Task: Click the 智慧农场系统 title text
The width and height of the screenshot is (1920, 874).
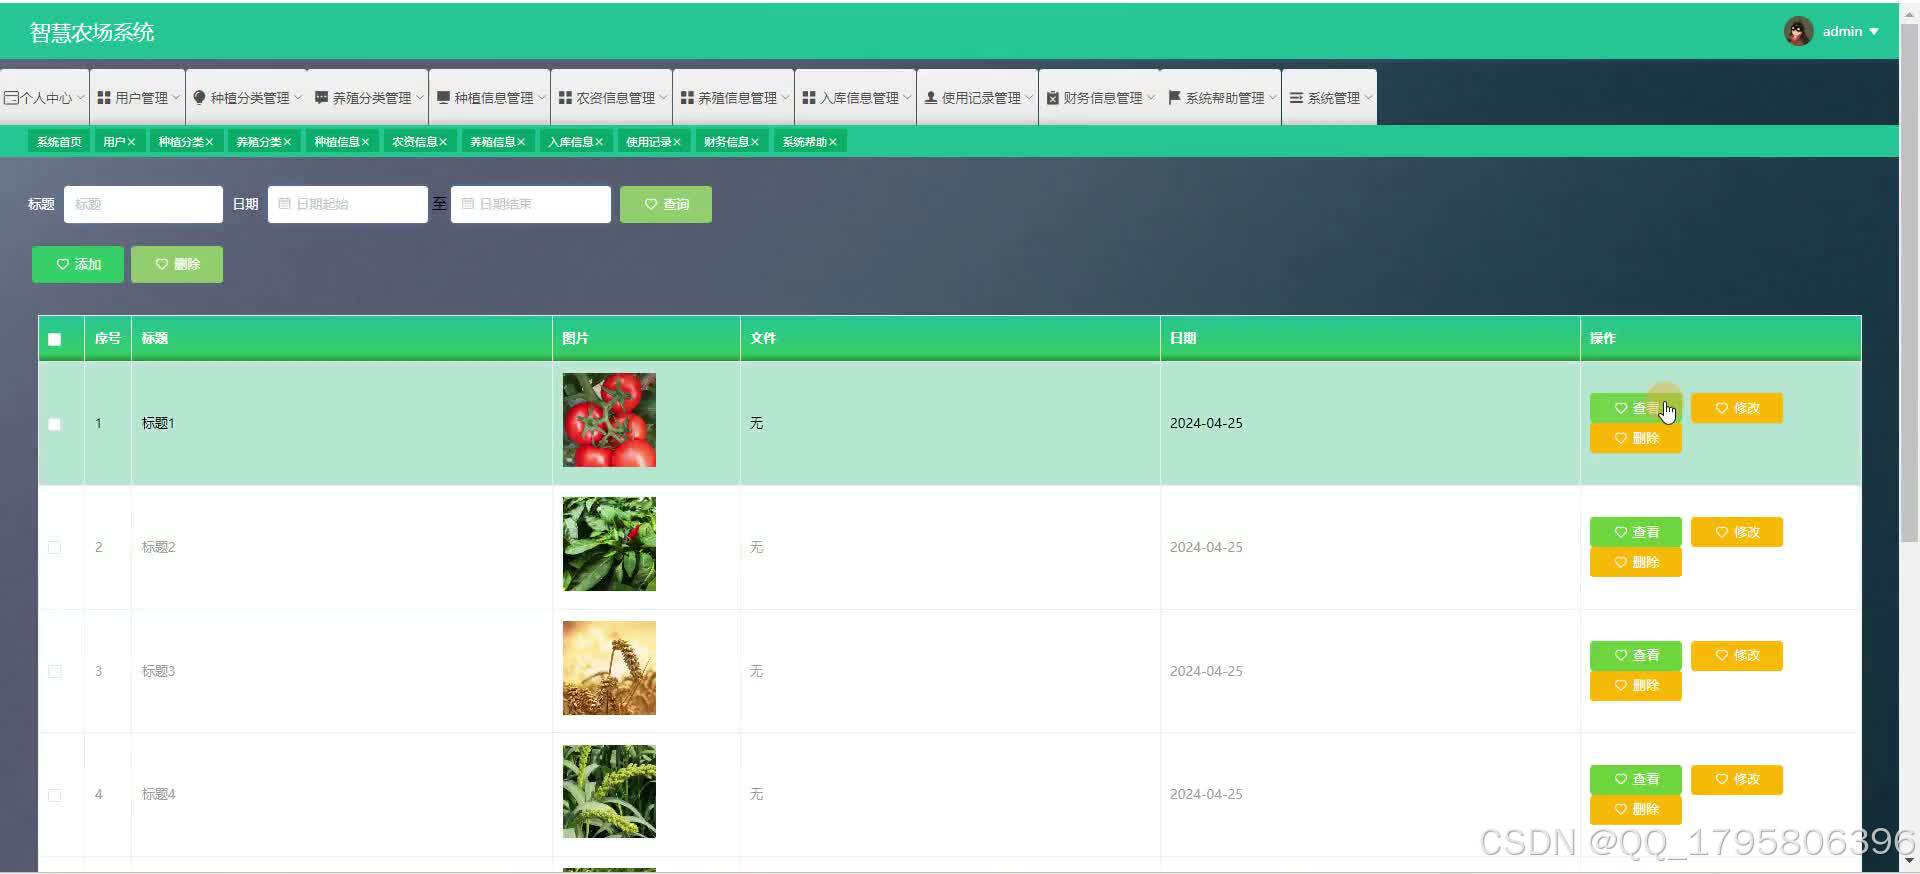Action: [x=92, y=32]
